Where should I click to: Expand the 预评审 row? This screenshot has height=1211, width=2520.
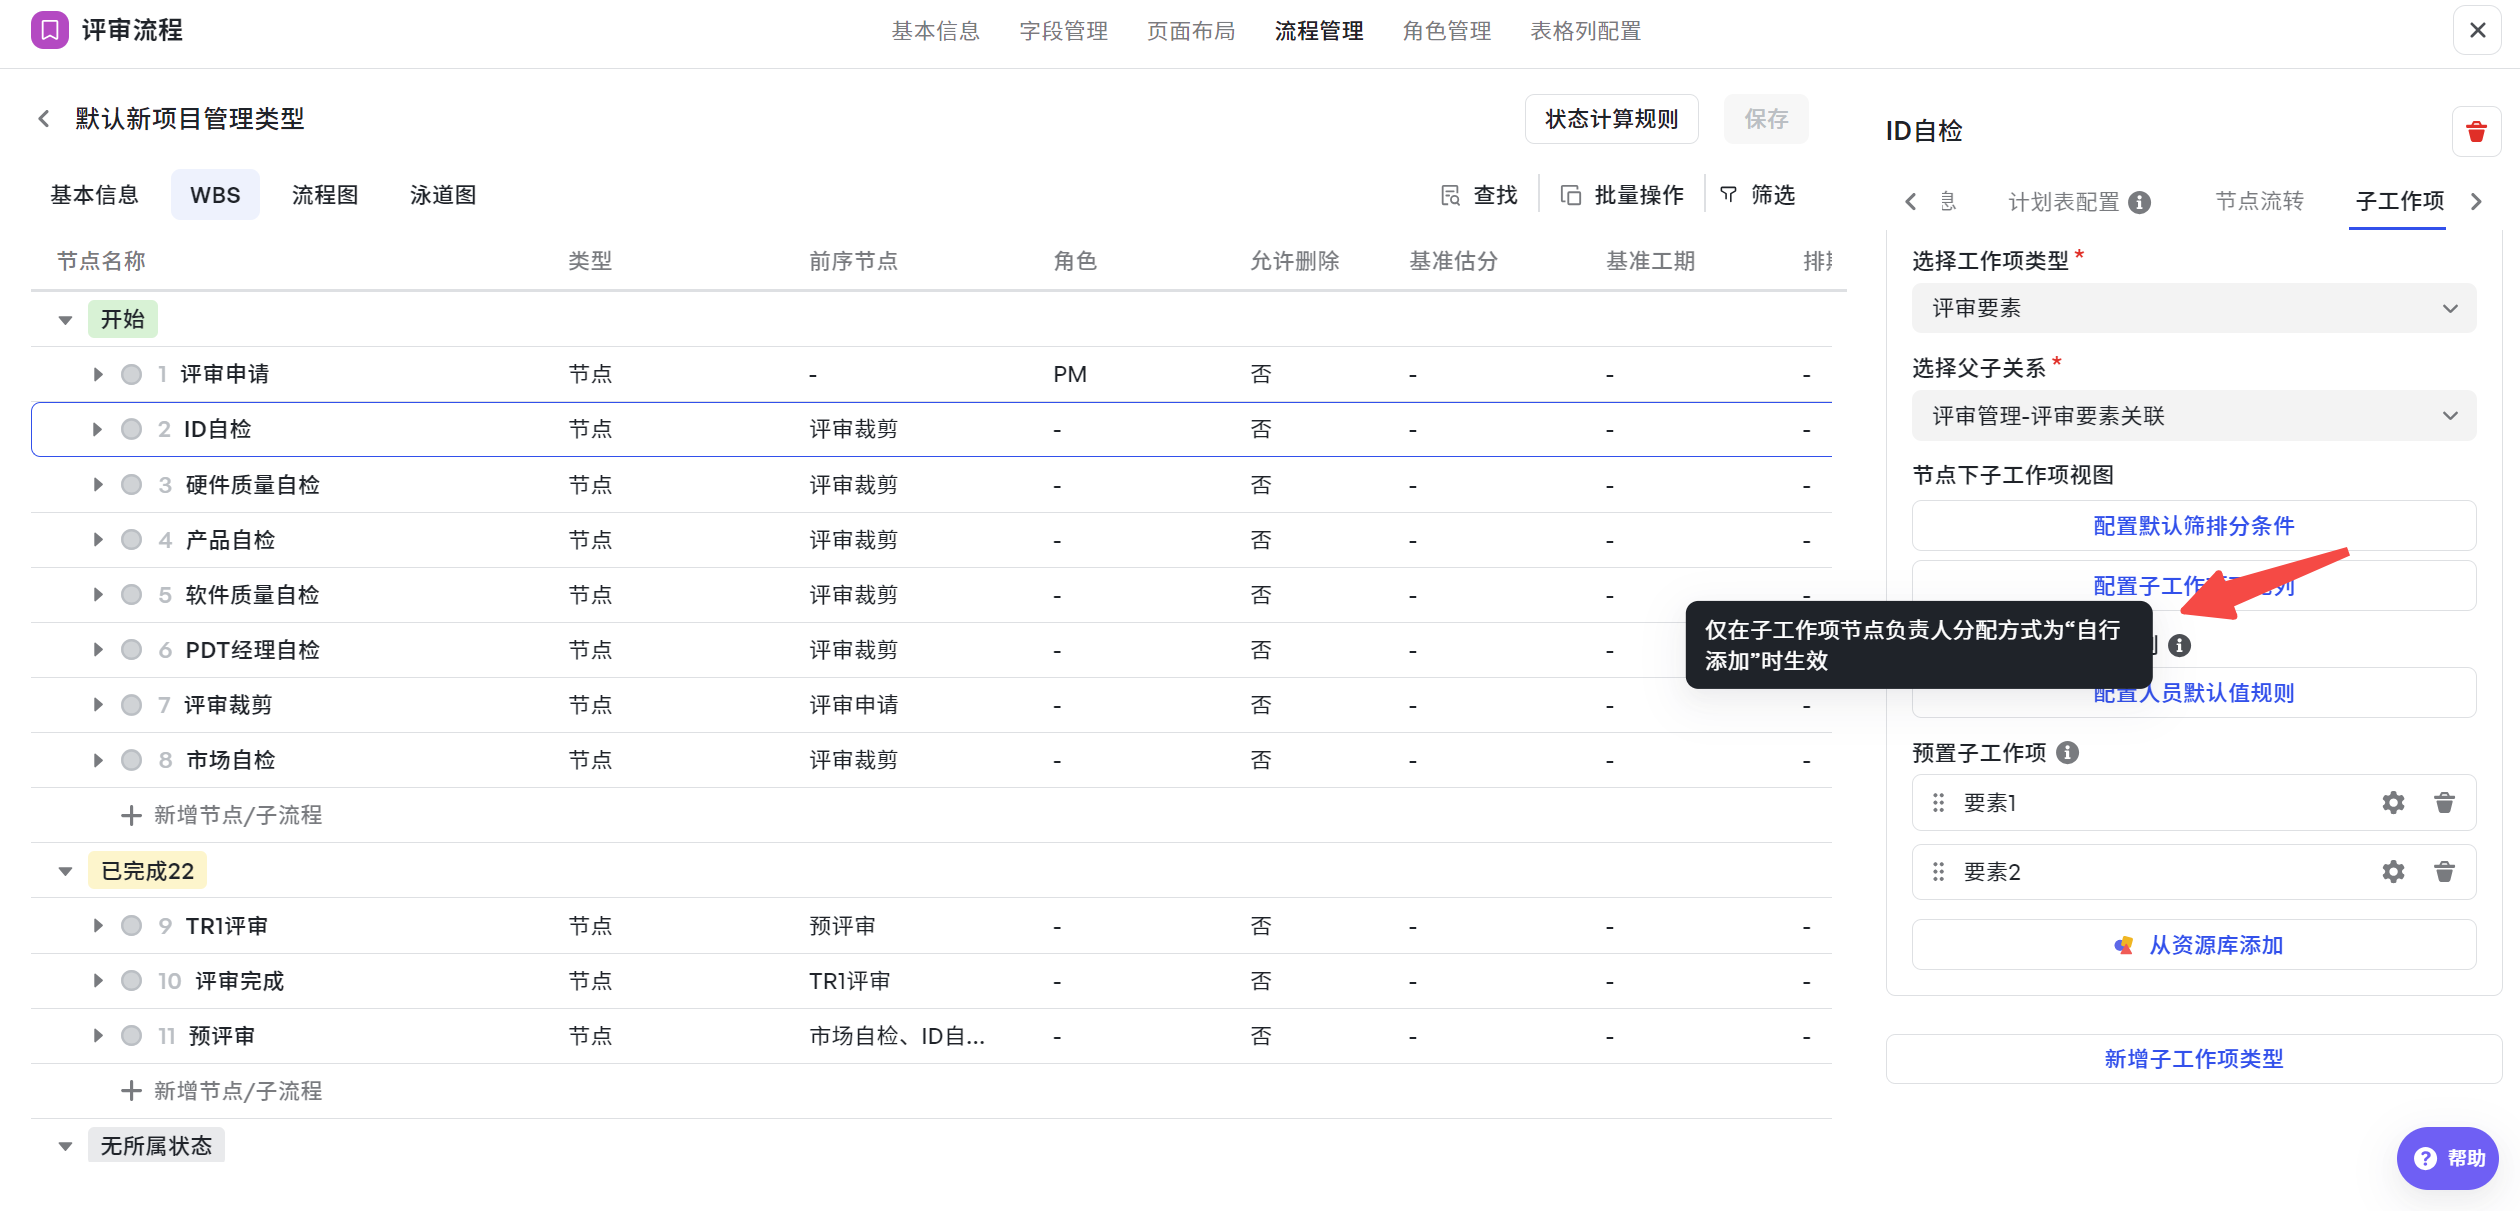pos(97,1036)
